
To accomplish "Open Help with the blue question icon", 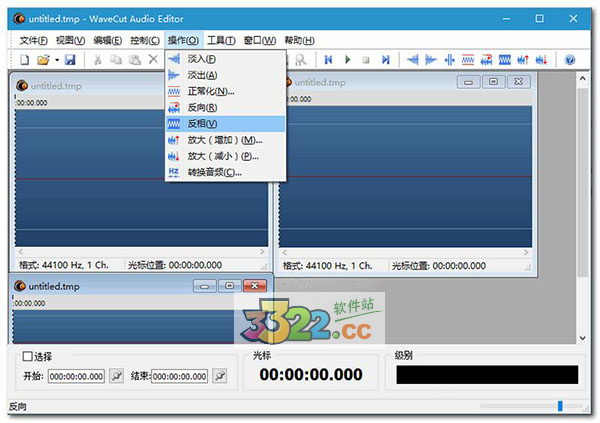I will click(570, 60).
